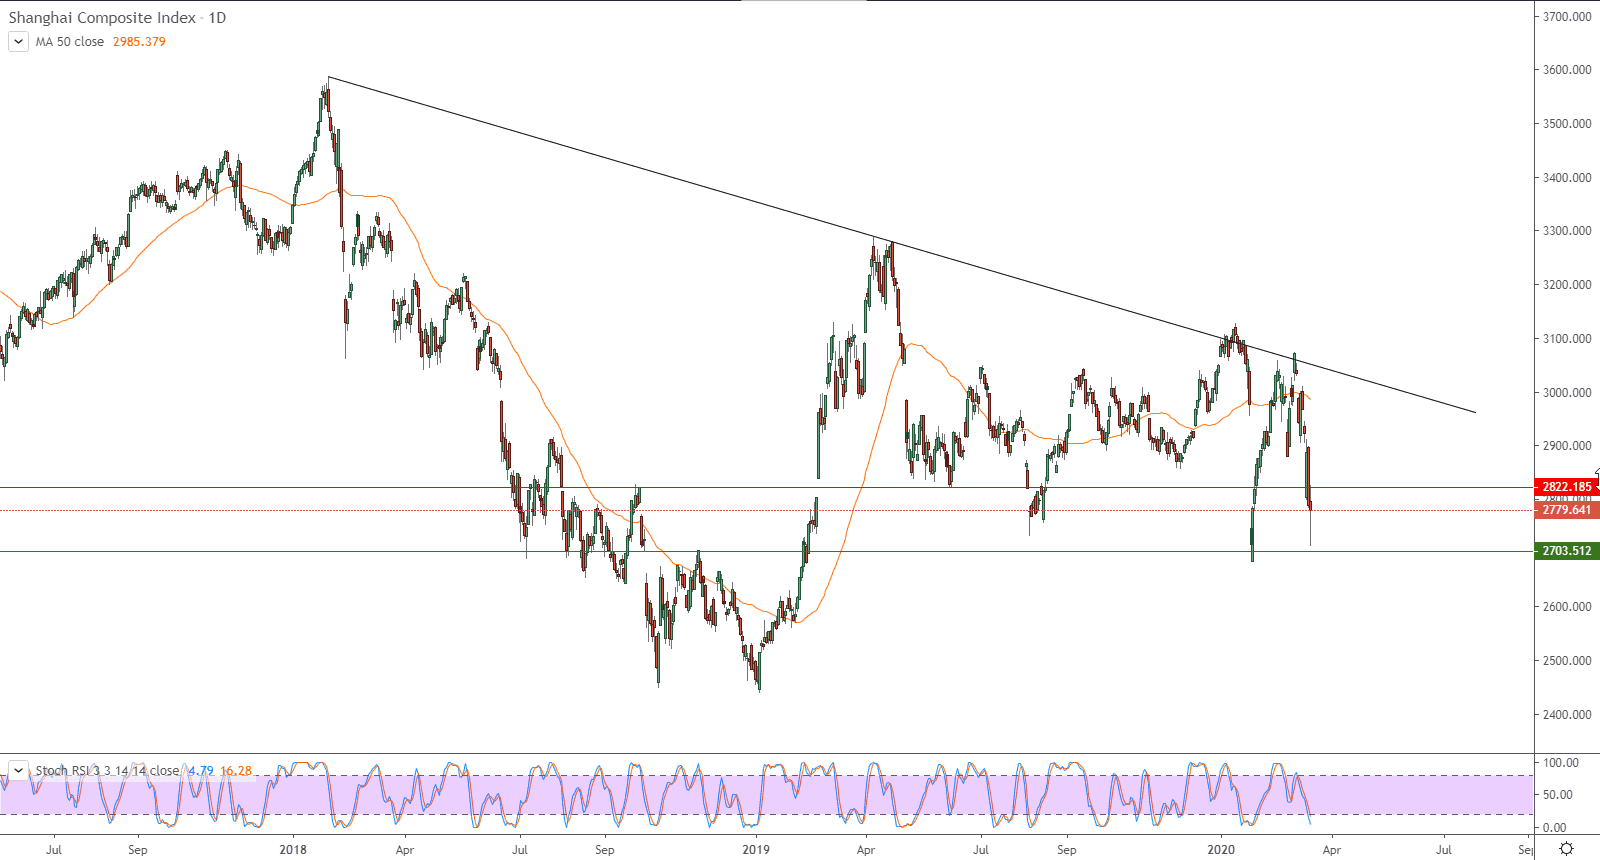Click the 1D timeframe label in title
The height and width of the screenshot is (860, 1600).
tap(217, 18)
